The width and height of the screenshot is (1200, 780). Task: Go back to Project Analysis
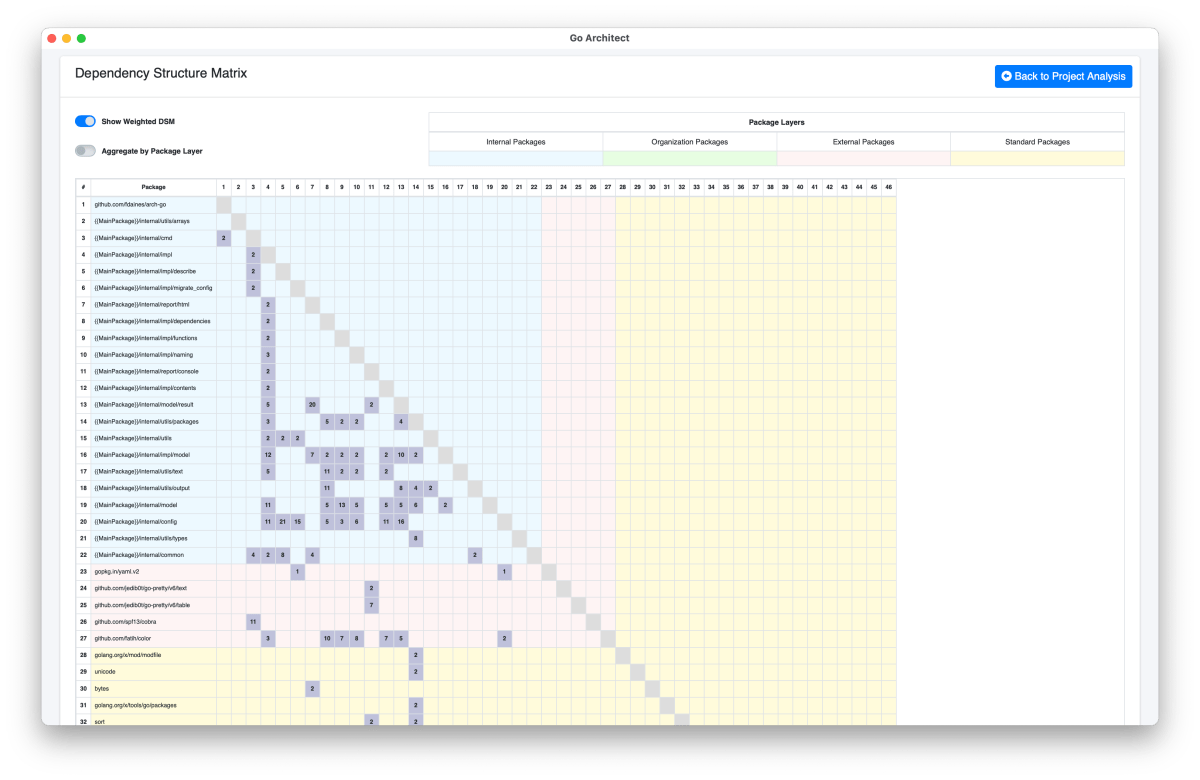click(x=1063, y=76)
